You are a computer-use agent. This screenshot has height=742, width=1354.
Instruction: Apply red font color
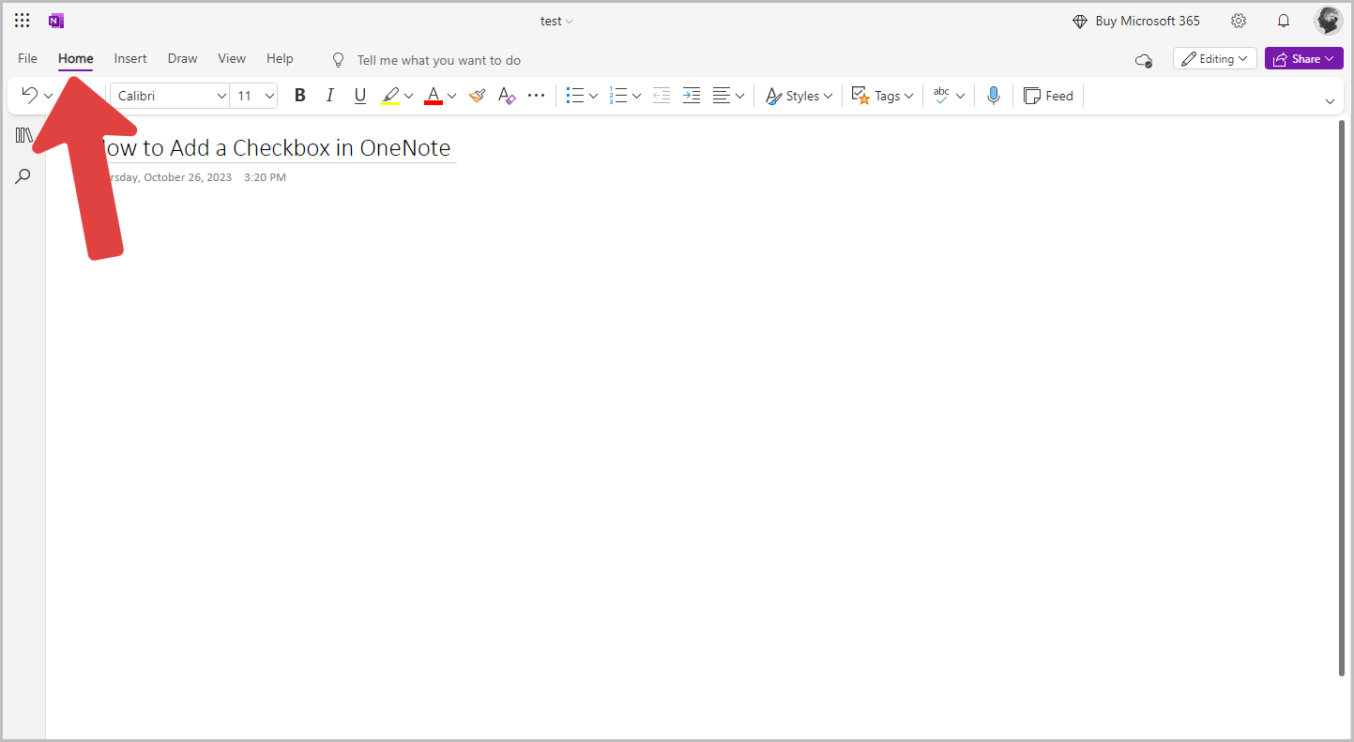pos(433,96)
